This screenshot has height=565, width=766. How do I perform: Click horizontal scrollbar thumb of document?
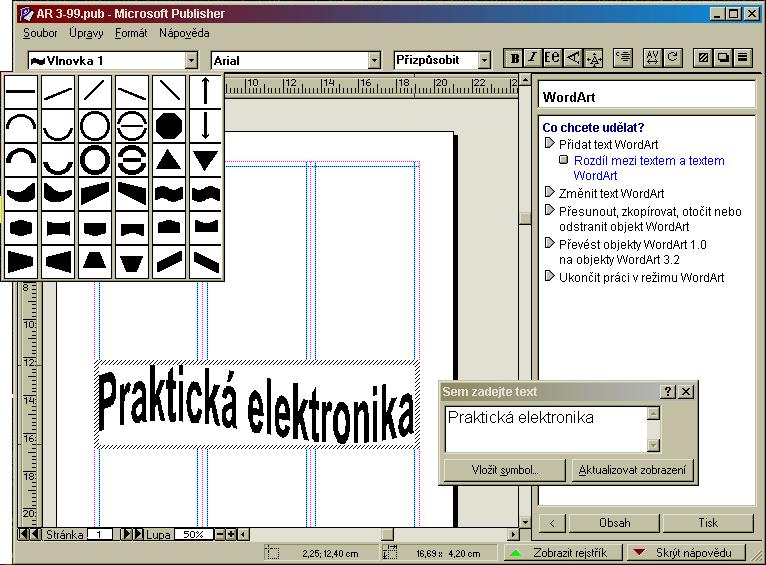388,534
